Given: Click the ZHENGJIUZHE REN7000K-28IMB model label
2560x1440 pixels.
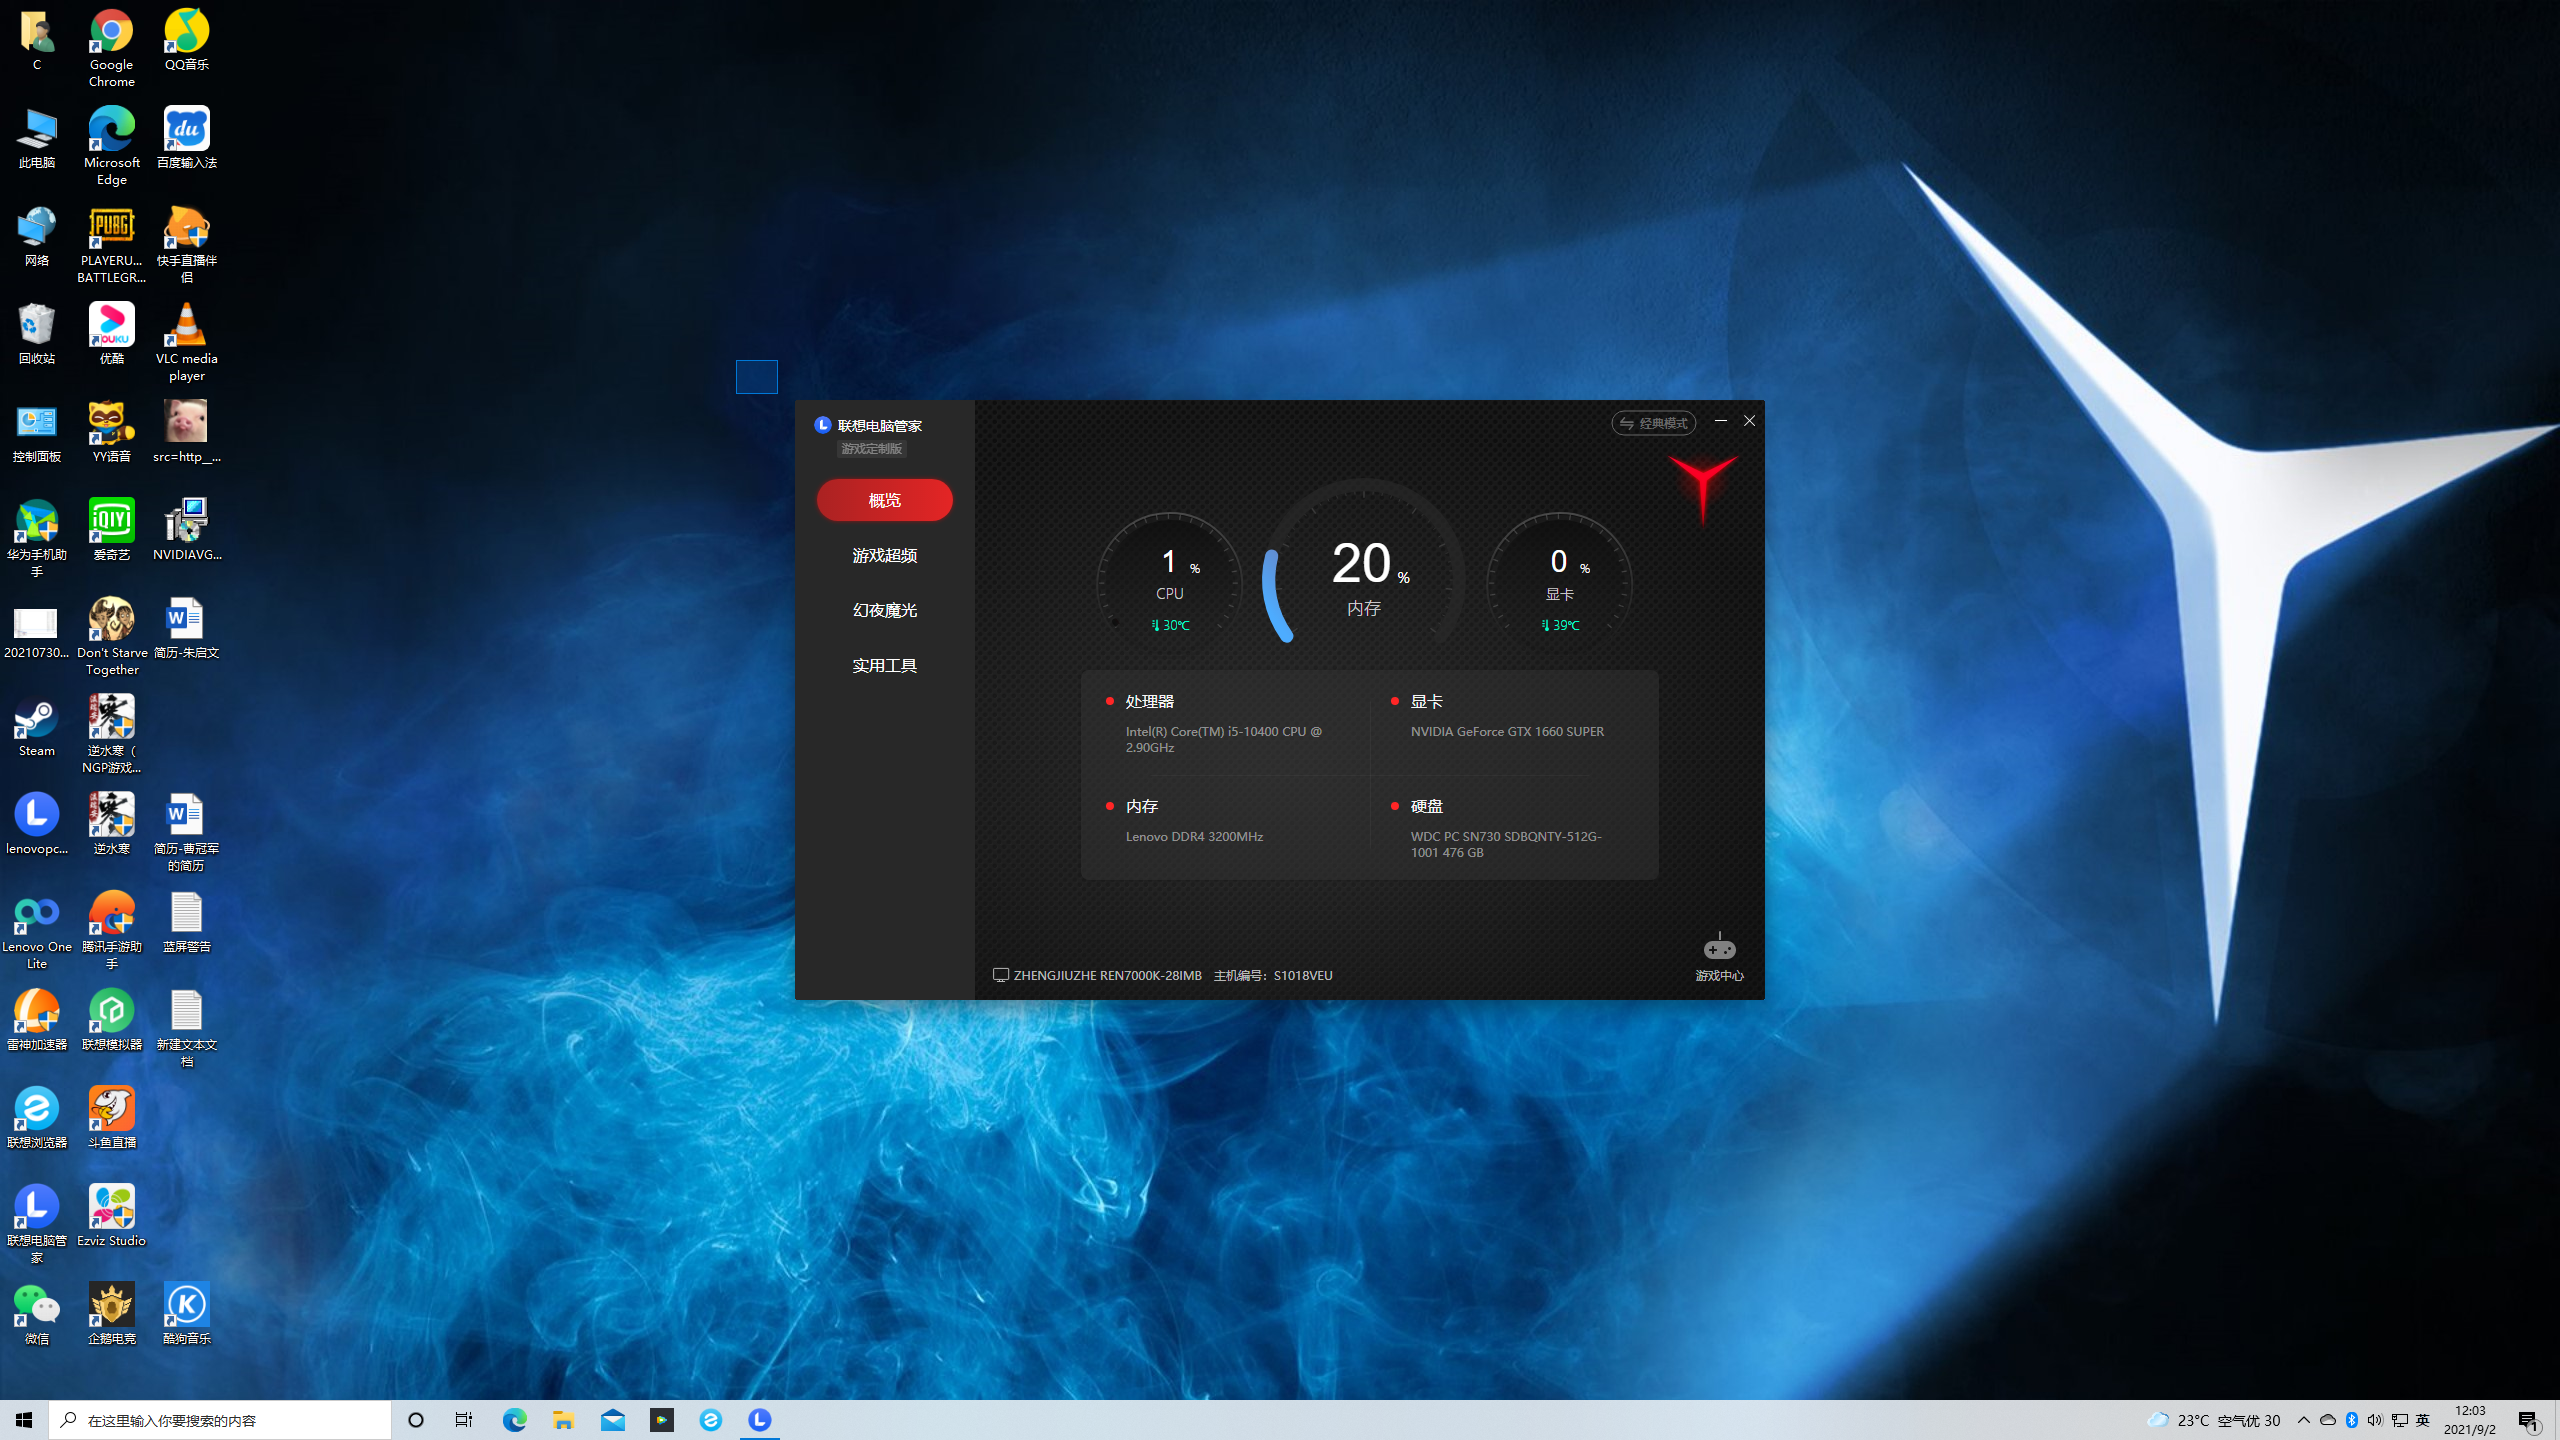Looking at the screenshot, I should (1107, 975).
